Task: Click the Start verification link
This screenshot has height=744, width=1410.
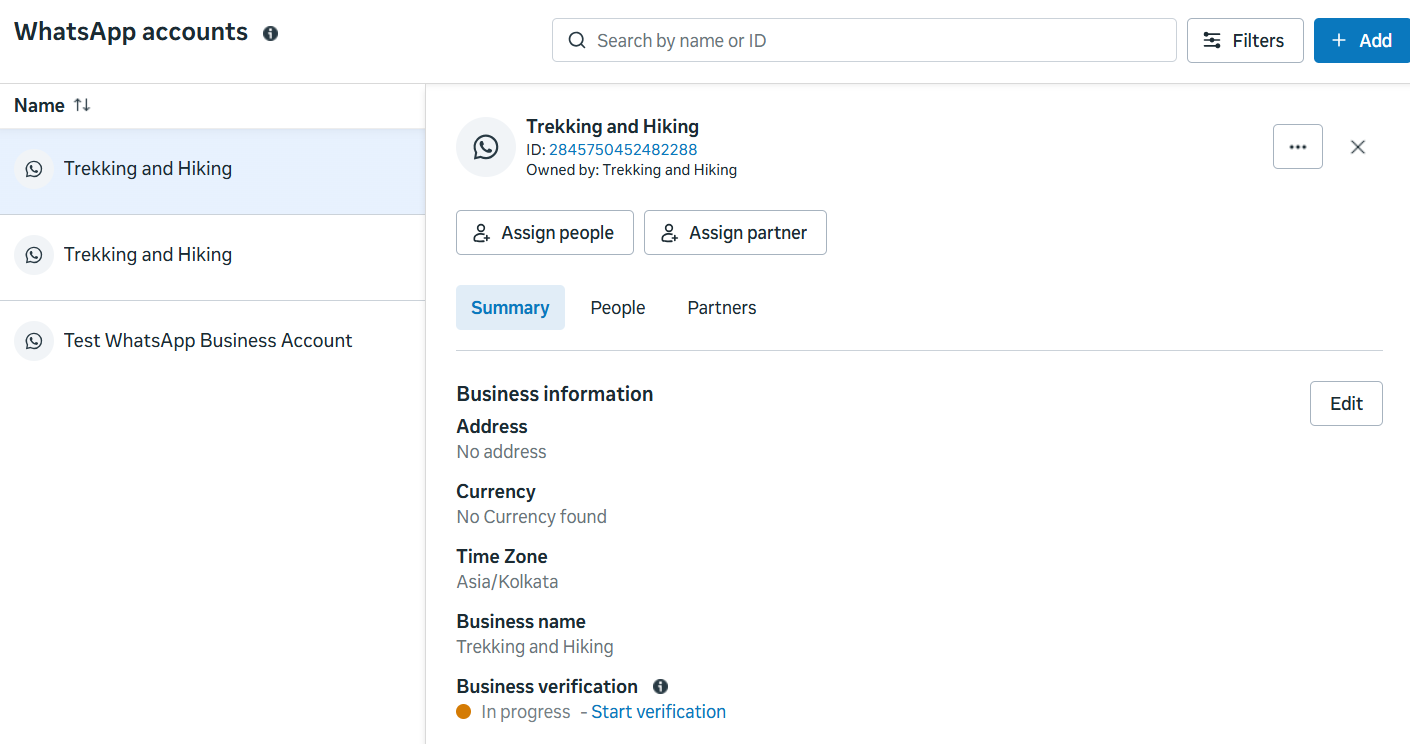Action: 658,712
